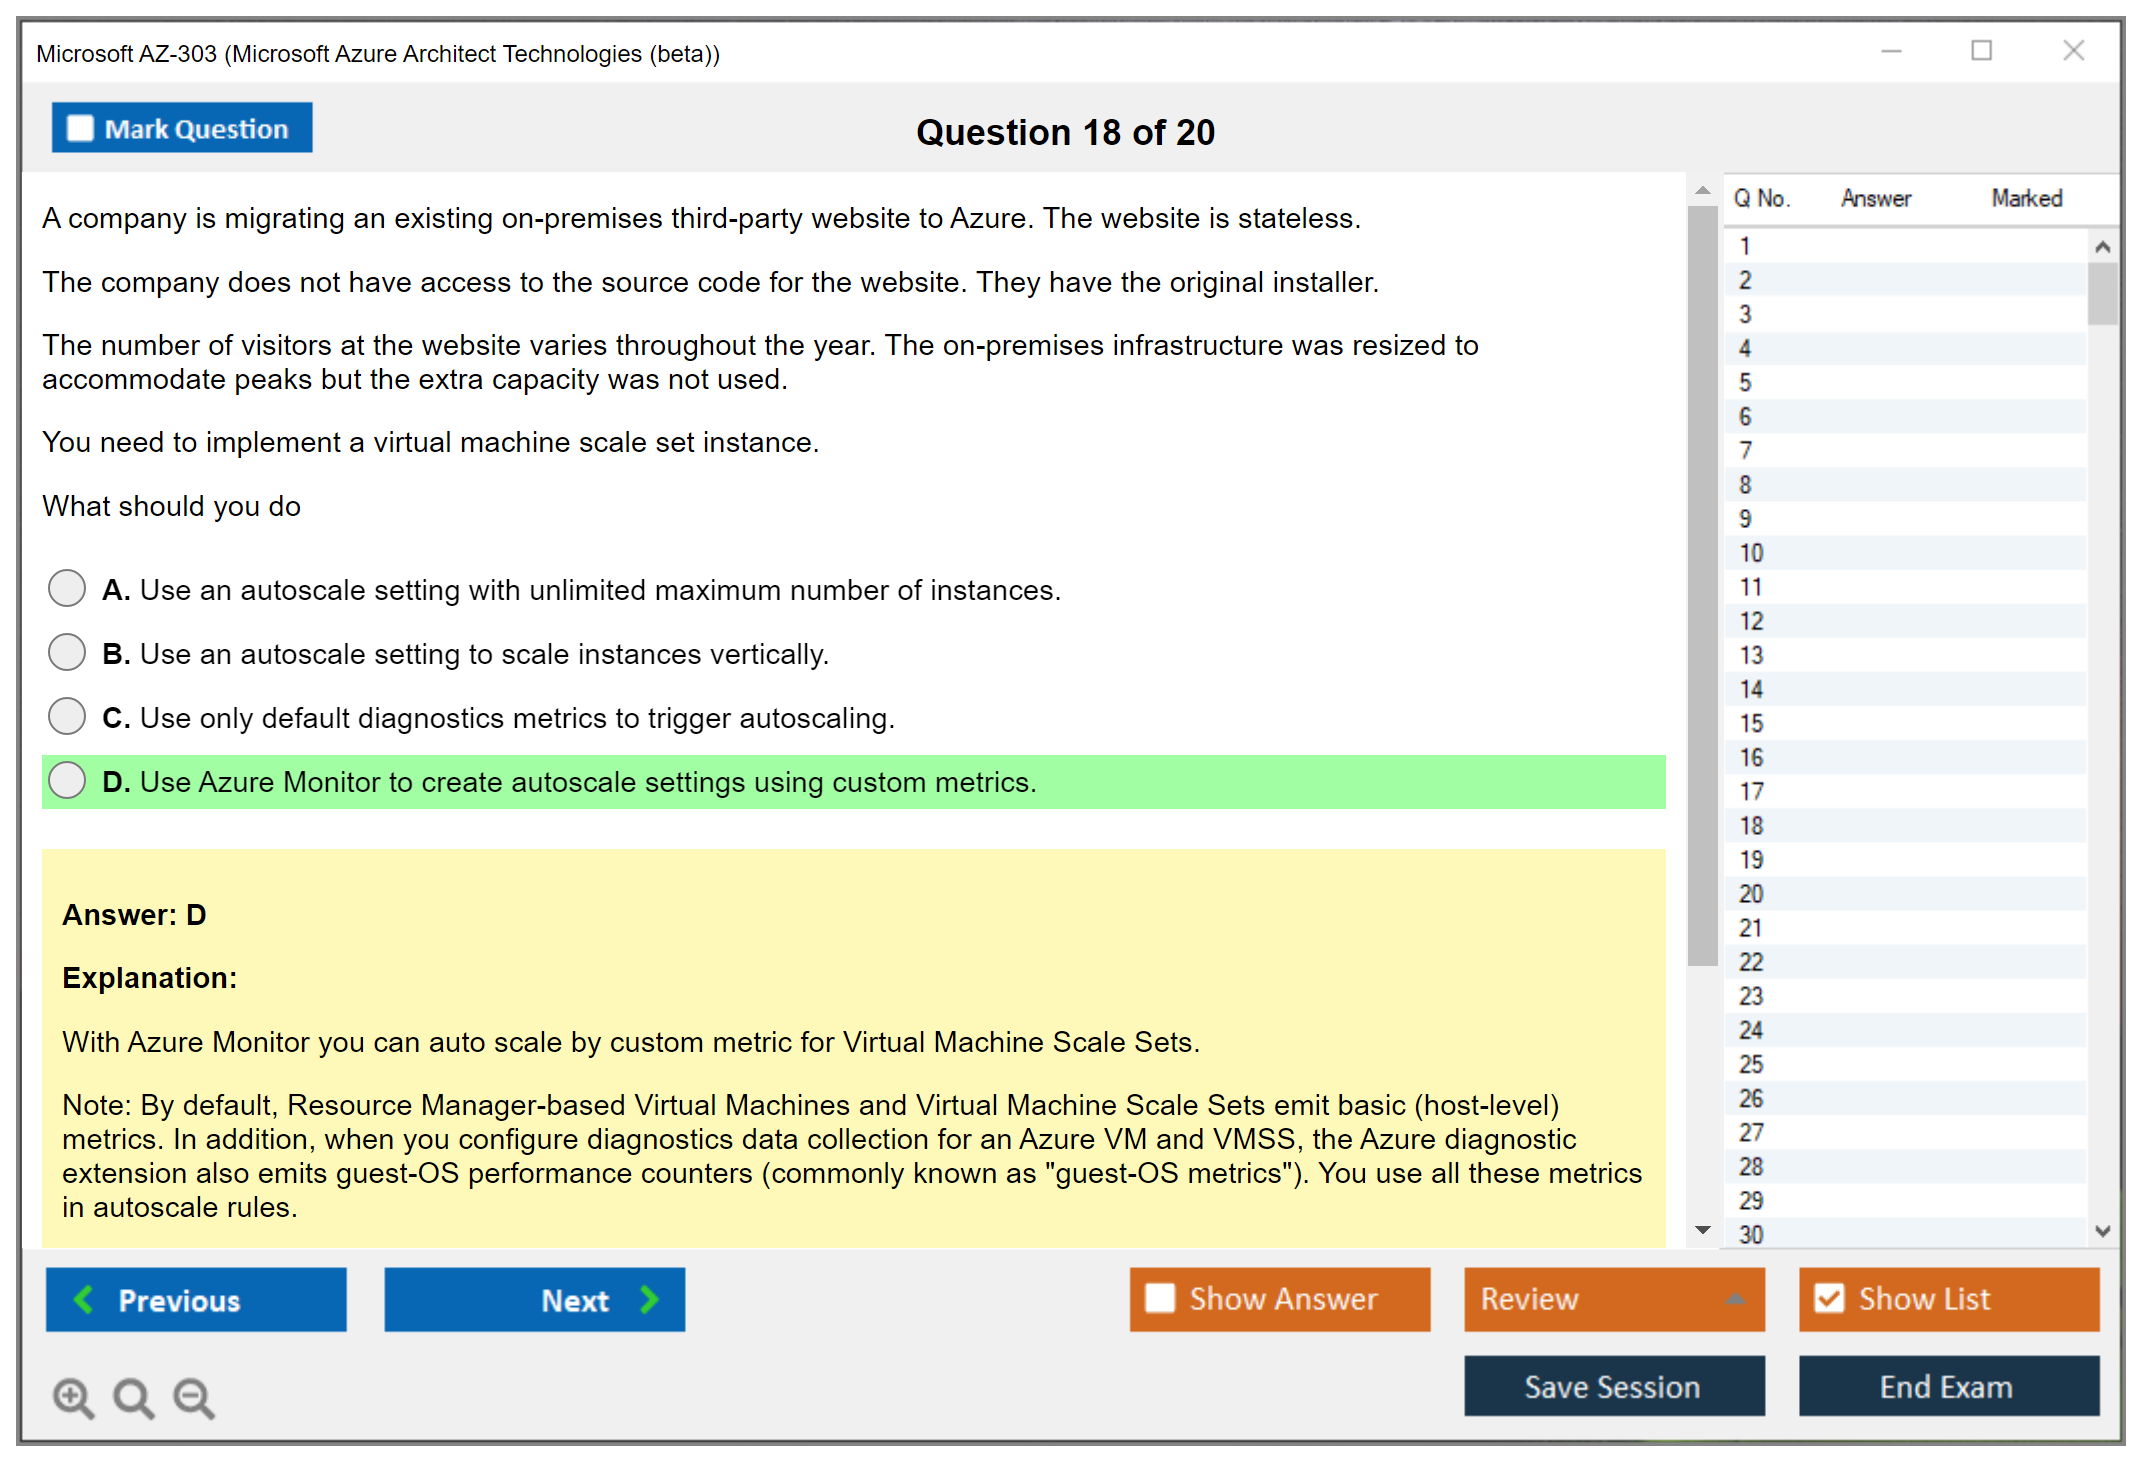
Task: Select answer option A radio button
Action: pyautogui.click(x=67, y=588)
